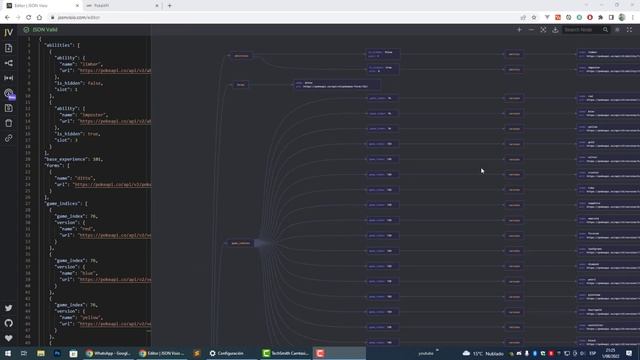Open the import file icon in the sidebar
640x360 pixels.
(9, 48)
